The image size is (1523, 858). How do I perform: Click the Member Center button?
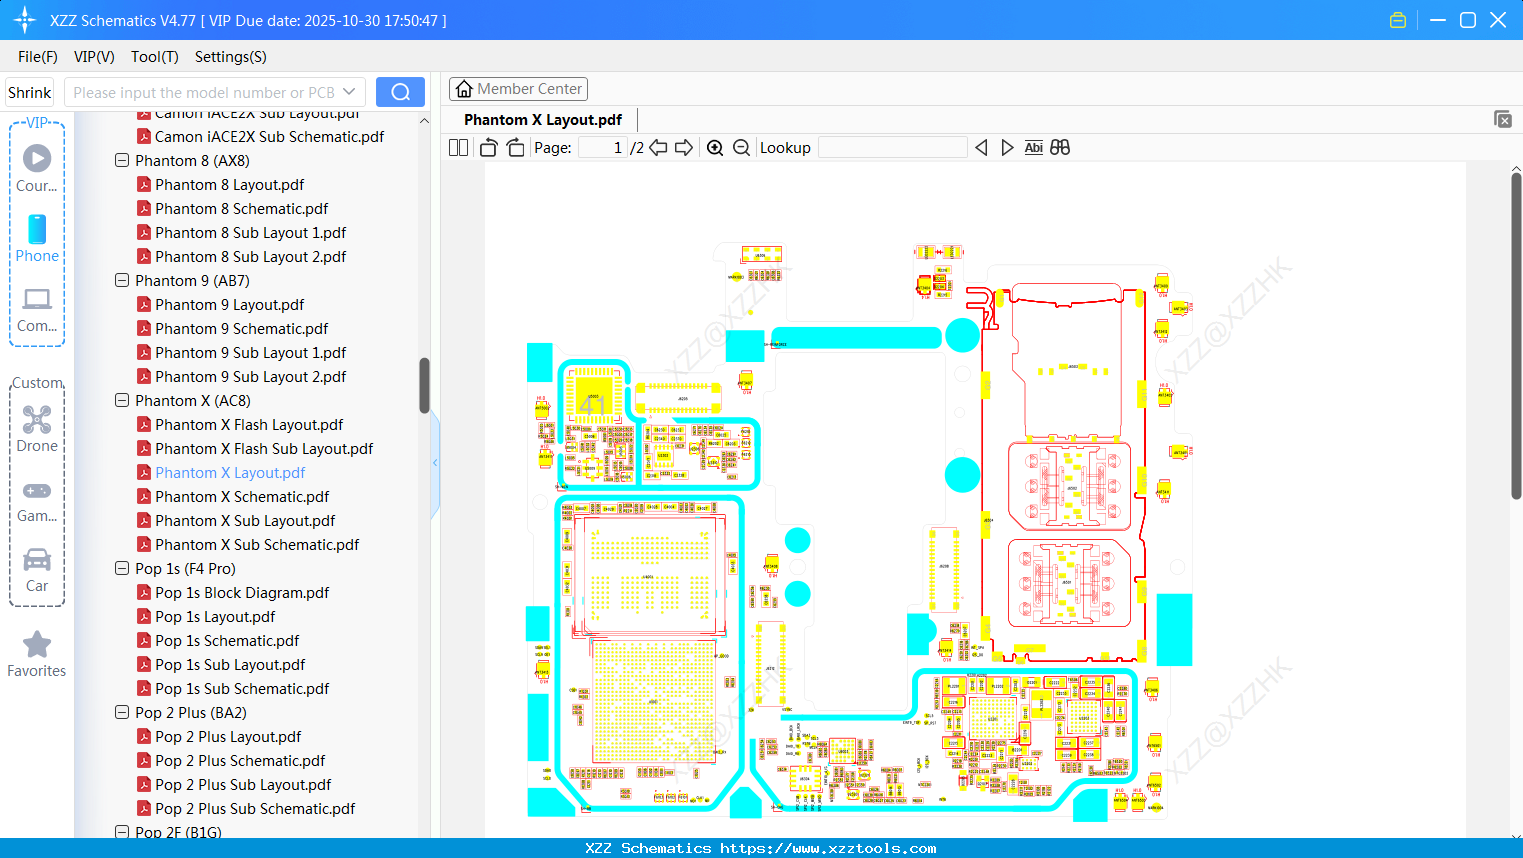518,89
